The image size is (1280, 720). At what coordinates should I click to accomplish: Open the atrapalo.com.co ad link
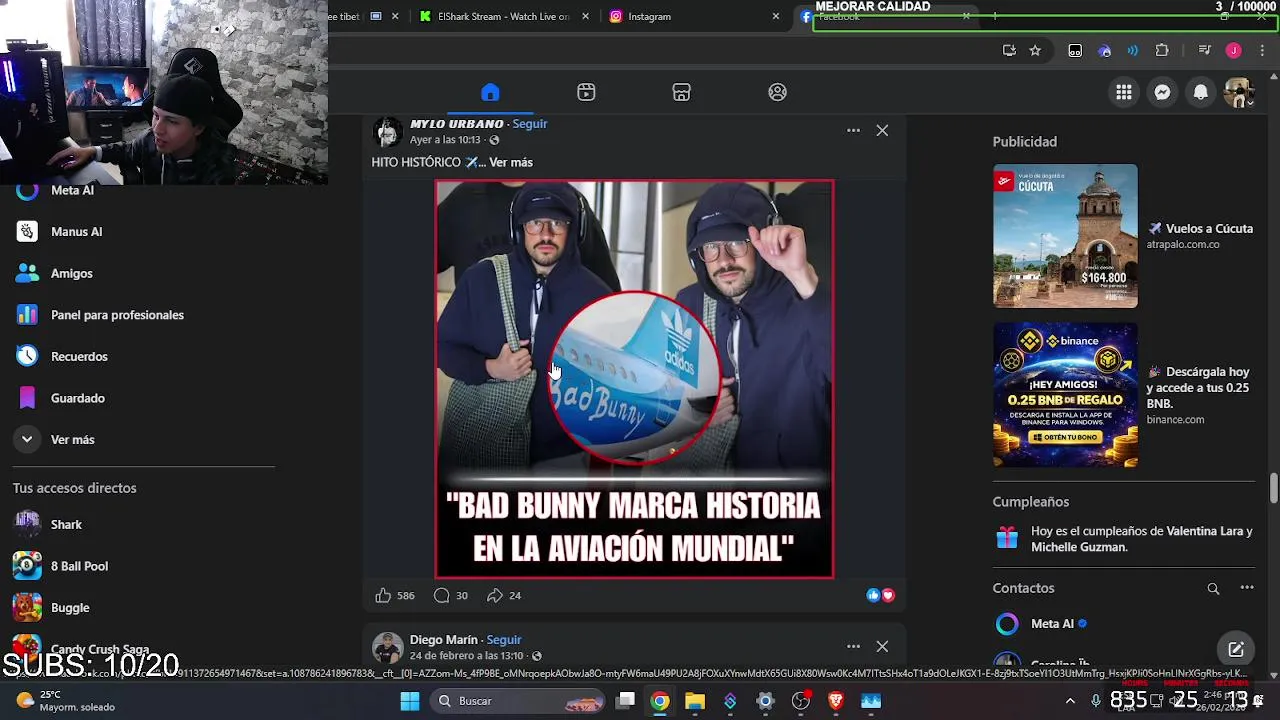point(1183,244)
